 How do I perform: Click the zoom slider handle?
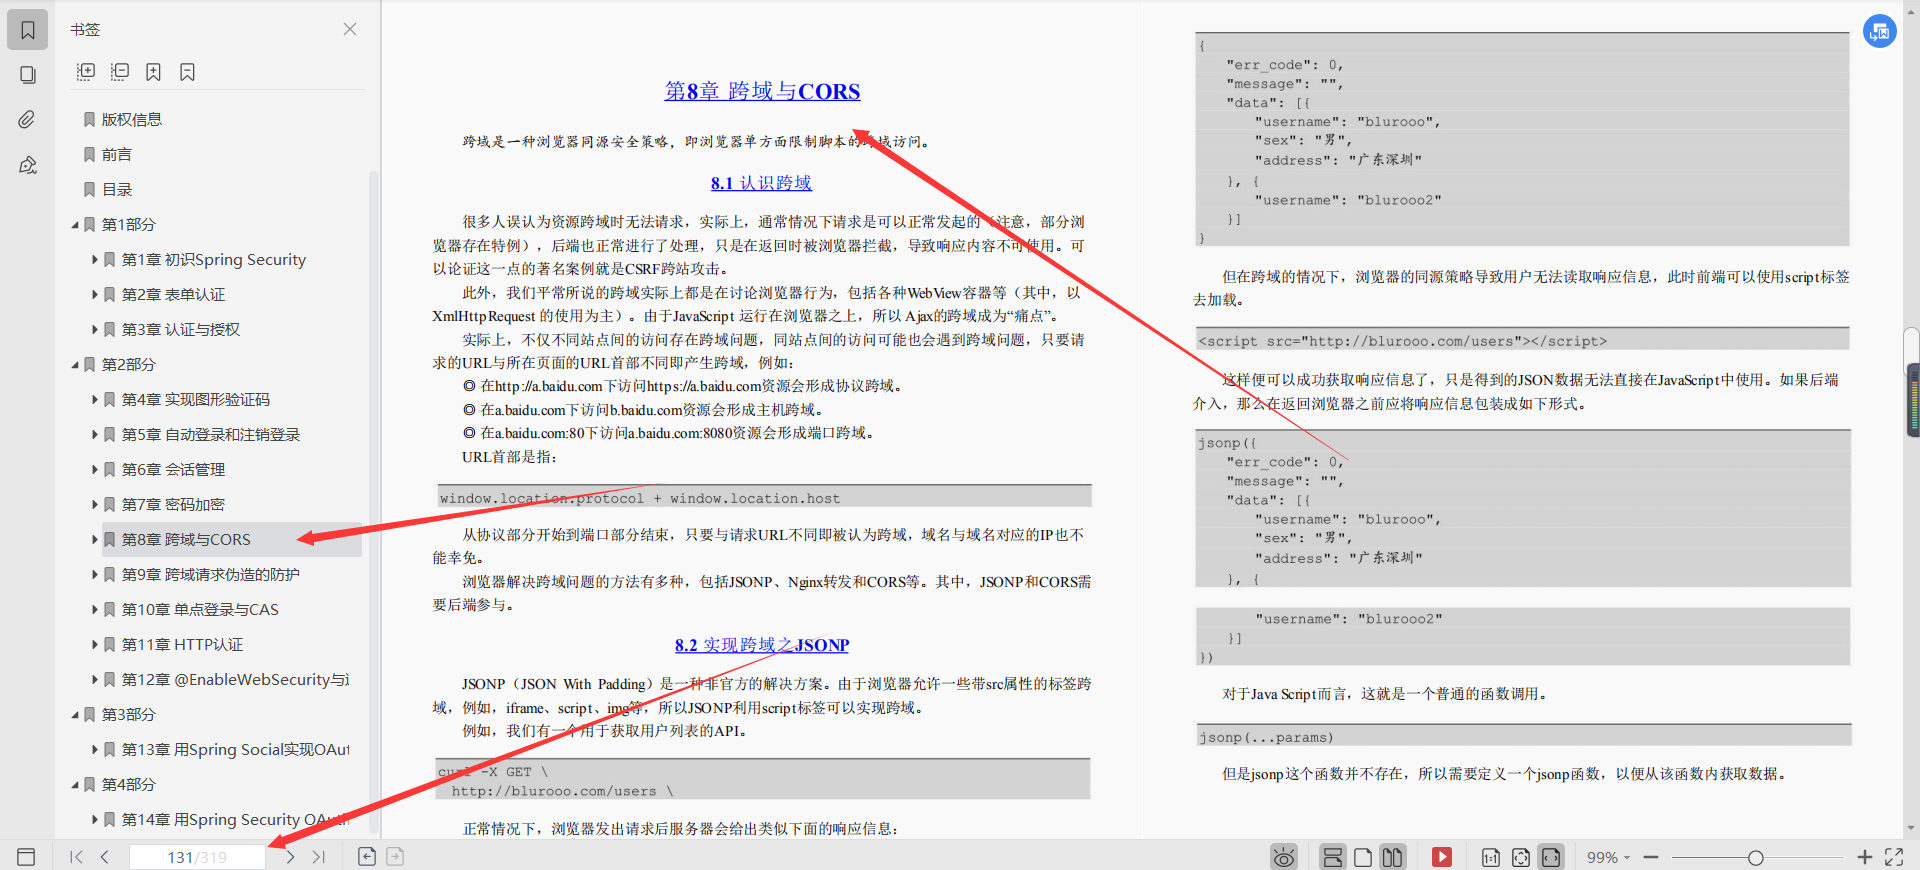point(1755,857)
